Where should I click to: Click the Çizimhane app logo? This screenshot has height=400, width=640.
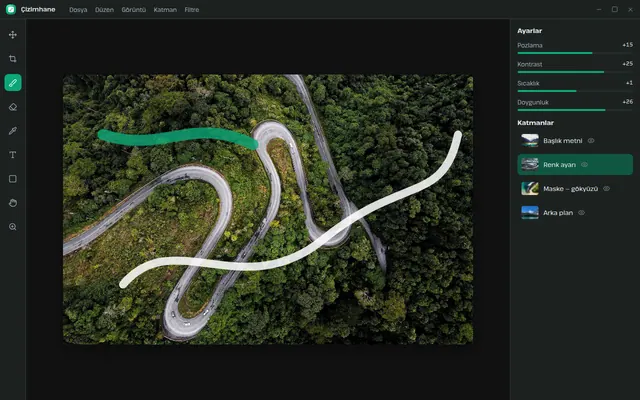tap(11, 9)
